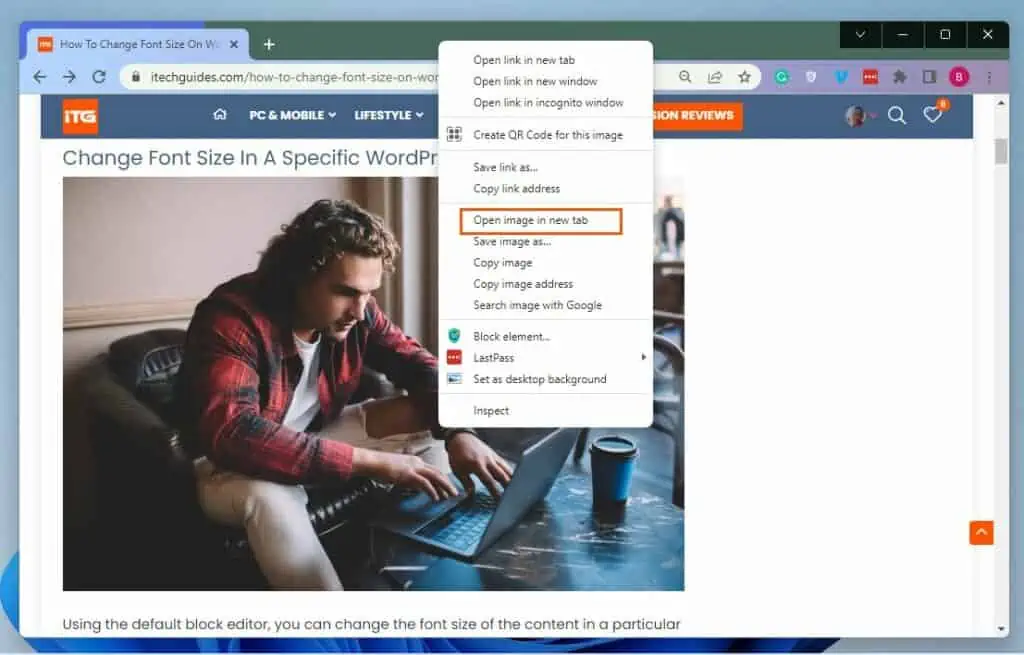1024x655 pixels.
Task: Expand the LIFESTYLE navigation dropdown
Action: click(388, 115)
